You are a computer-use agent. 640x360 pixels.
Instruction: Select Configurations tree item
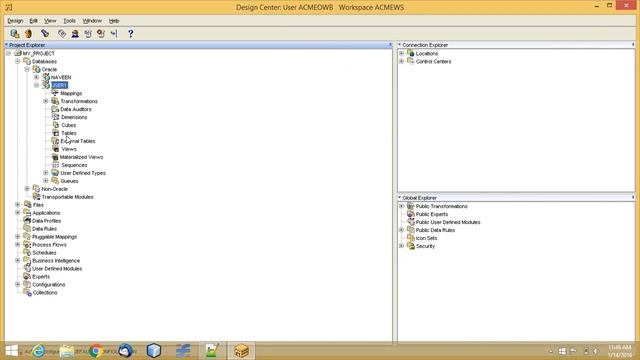pos(49,284)
